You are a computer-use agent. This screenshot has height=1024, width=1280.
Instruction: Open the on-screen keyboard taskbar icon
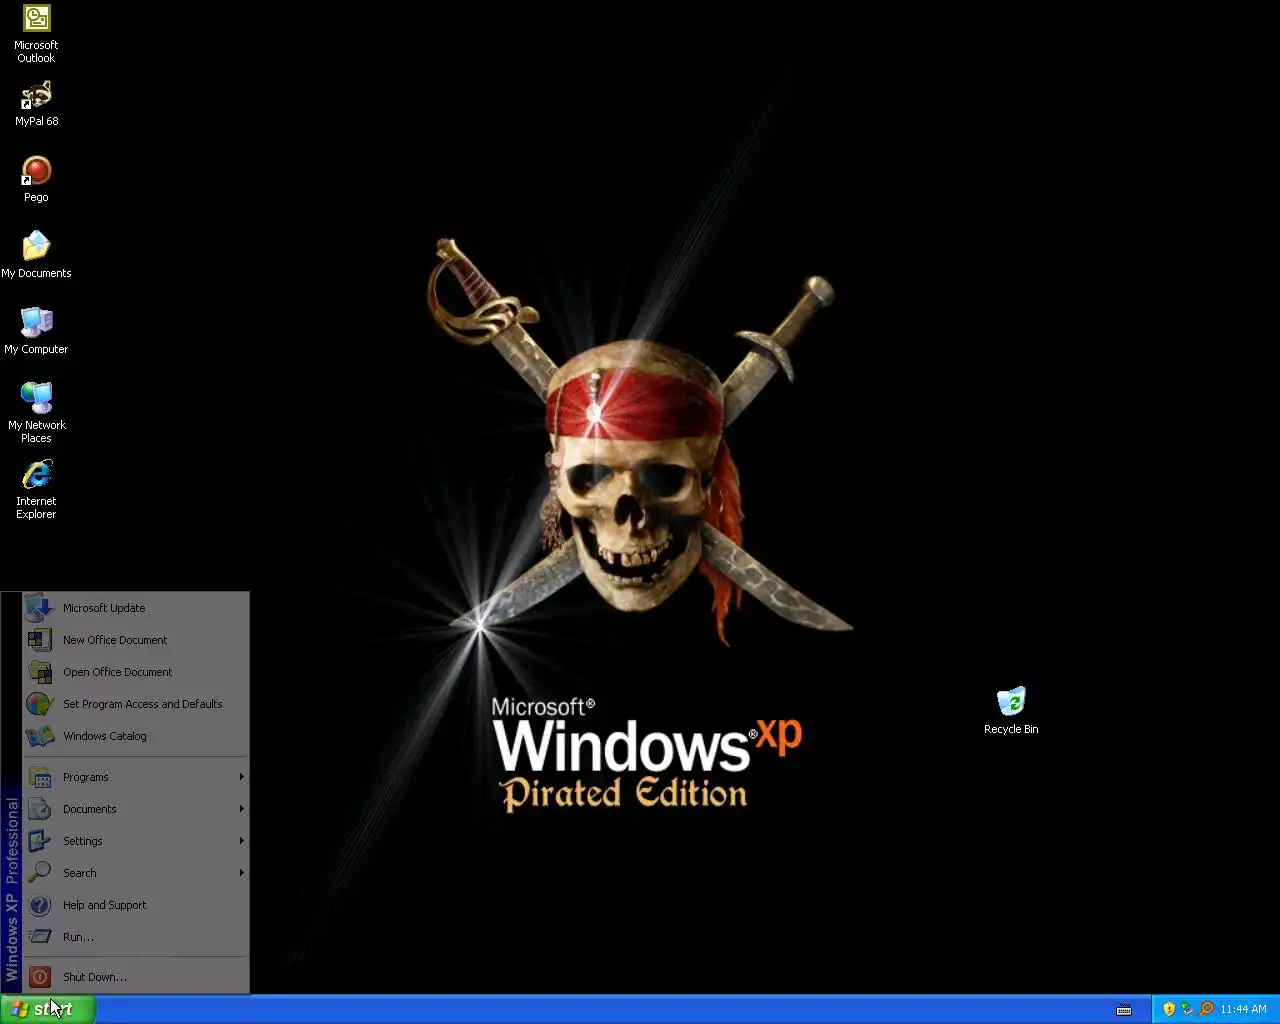pyautogui.click(x=1124, y=1010)
